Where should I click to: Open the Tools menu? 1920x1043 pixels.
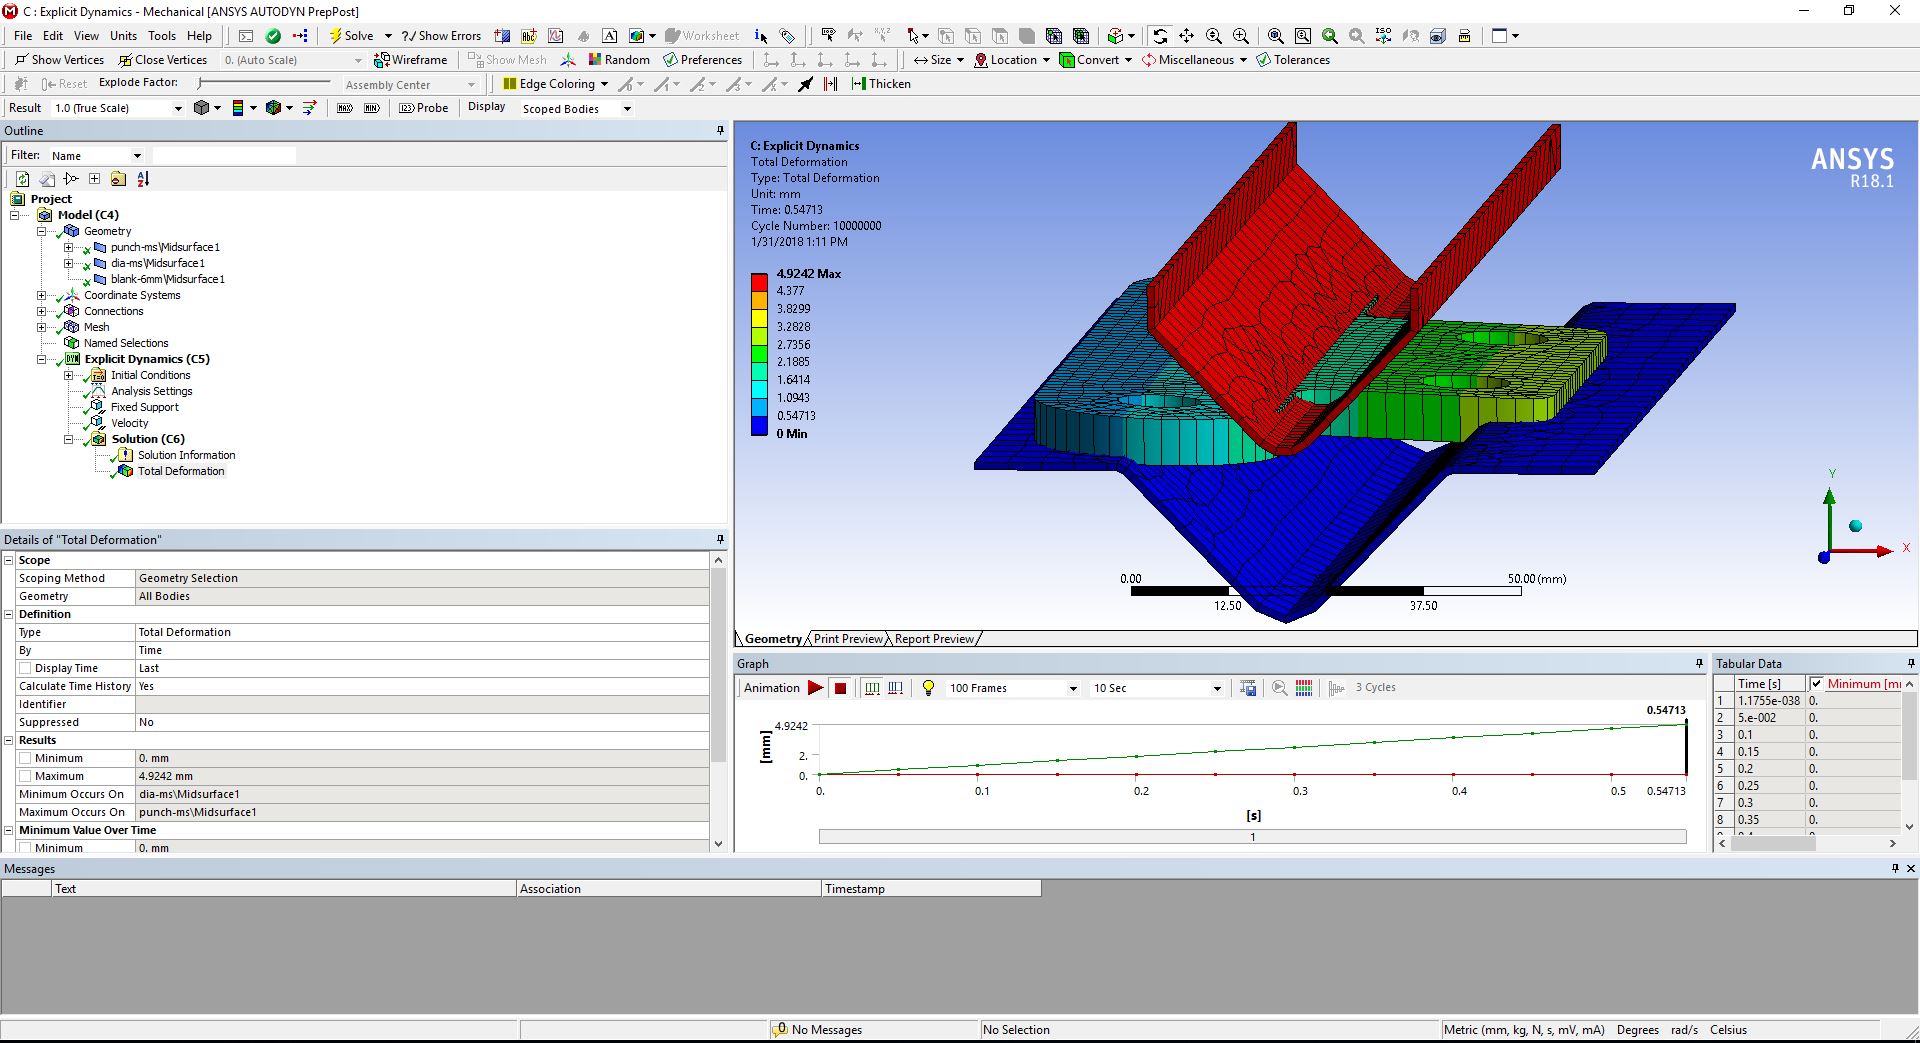(162, 36)
